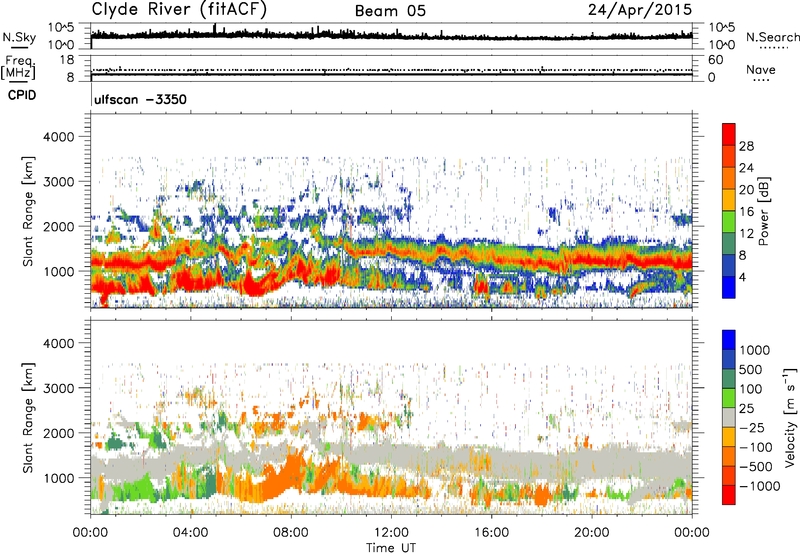Pick the red bottom segment of velocity colorbar
The image size is (800, 554).
coord(729,495)
